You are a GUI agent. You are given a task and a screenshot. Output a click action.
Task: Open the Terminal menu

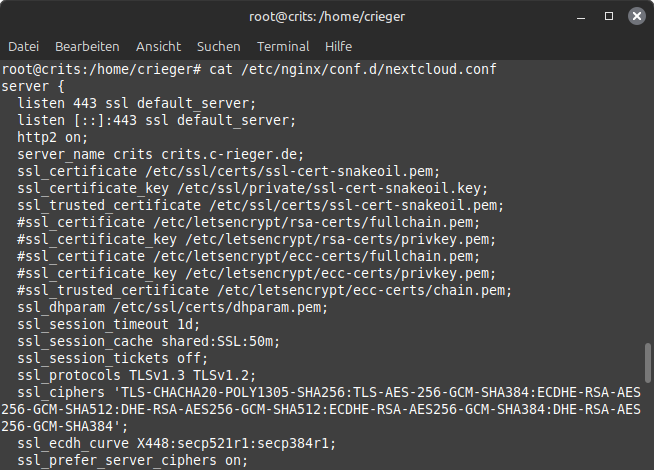tap(283, 46)
